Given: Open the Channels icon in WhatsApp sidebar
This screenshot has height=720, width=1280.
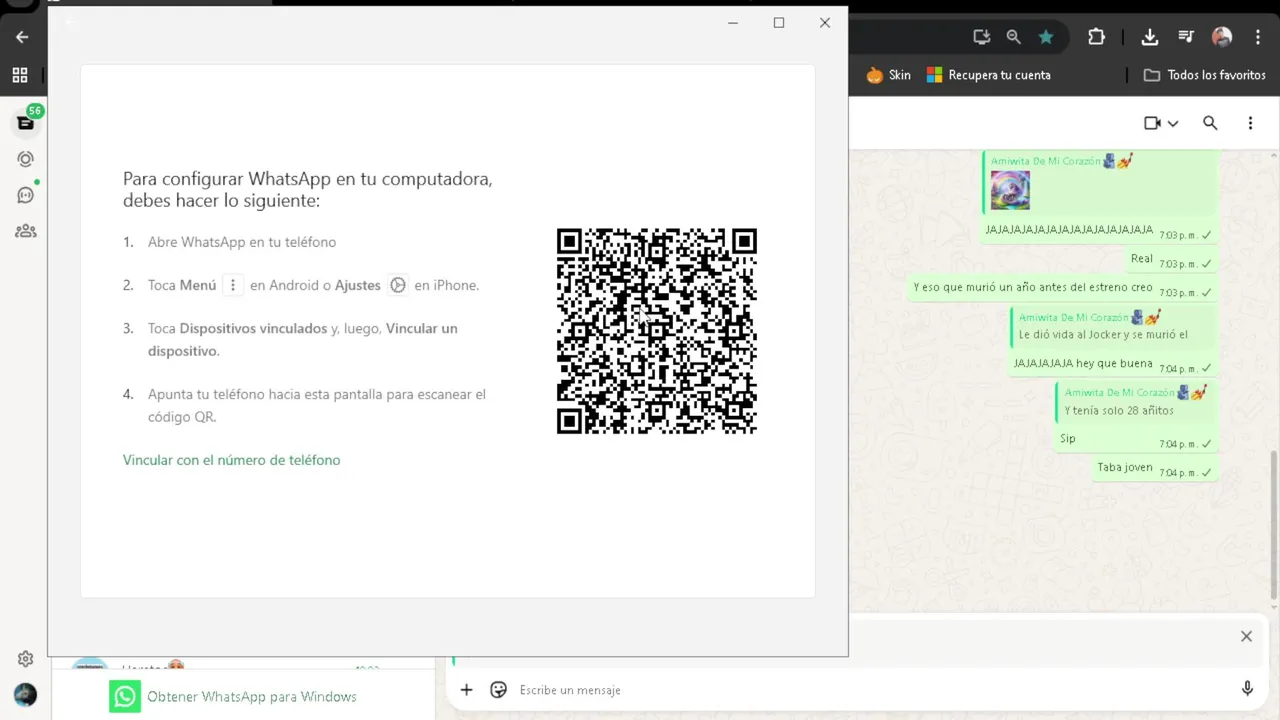Looking at the screenshot, I should point(26,195).
